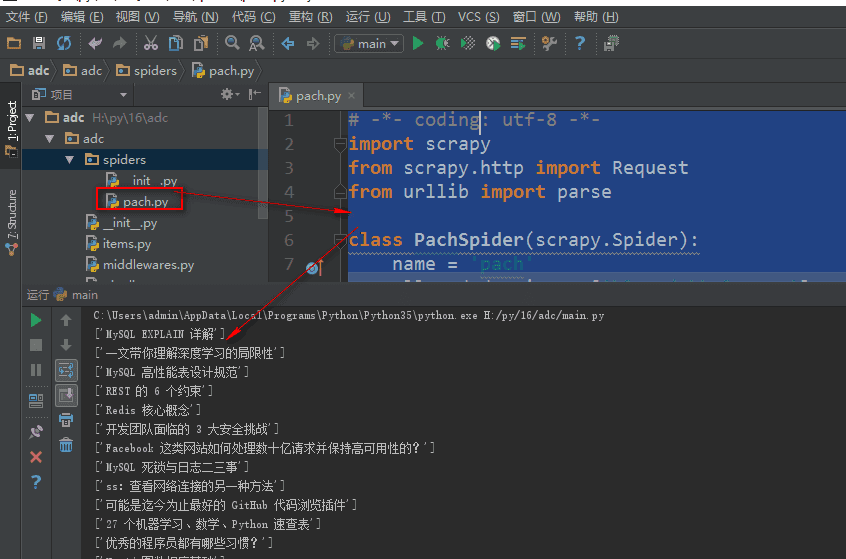
Task: Open the 导航 (N) menu
Action: [195, 17]
